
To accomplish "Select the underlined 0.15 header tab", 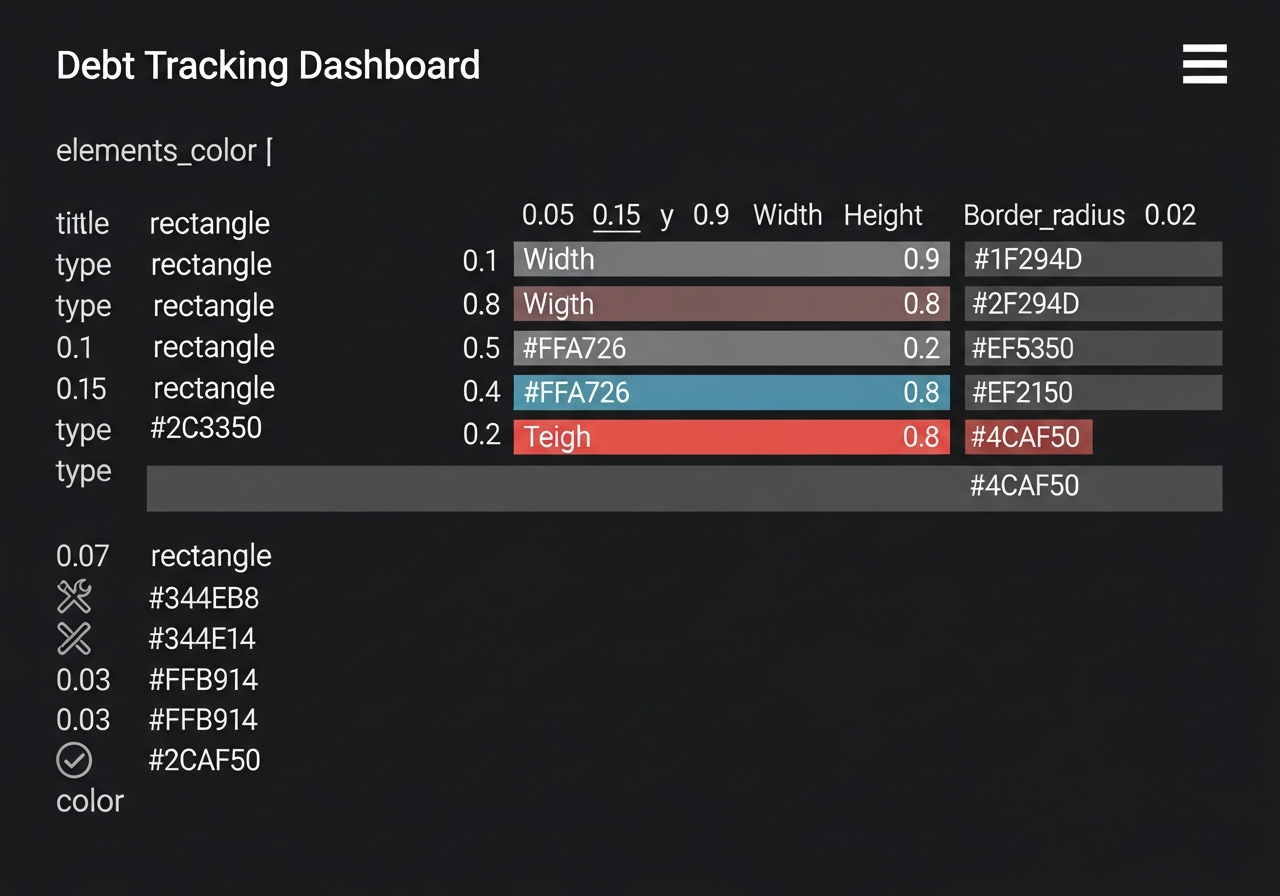I will point(616,215).
